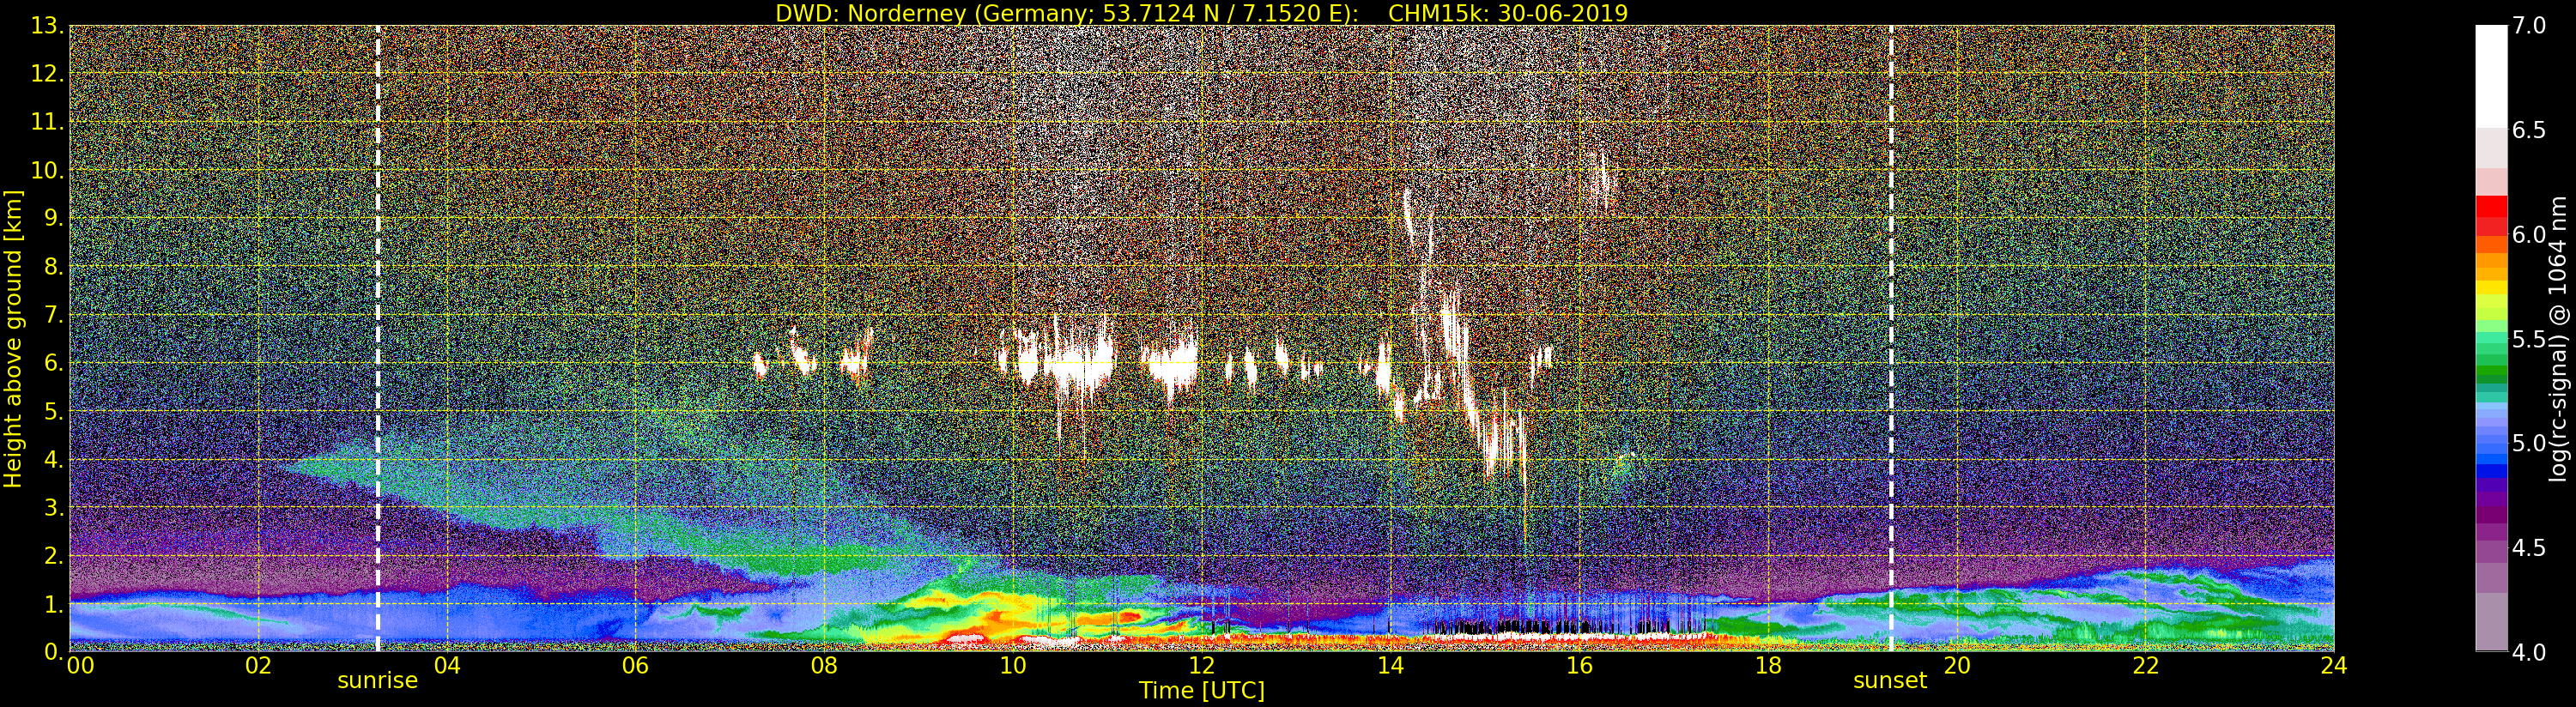Click the '10' time tick label
Viewport: 2576px width, 707px height.
(1013, 666)
